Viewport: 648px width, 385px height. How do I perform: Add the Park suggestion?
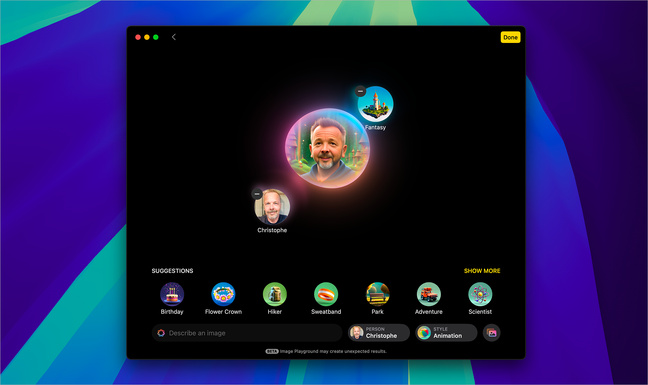tap(377, 294)
